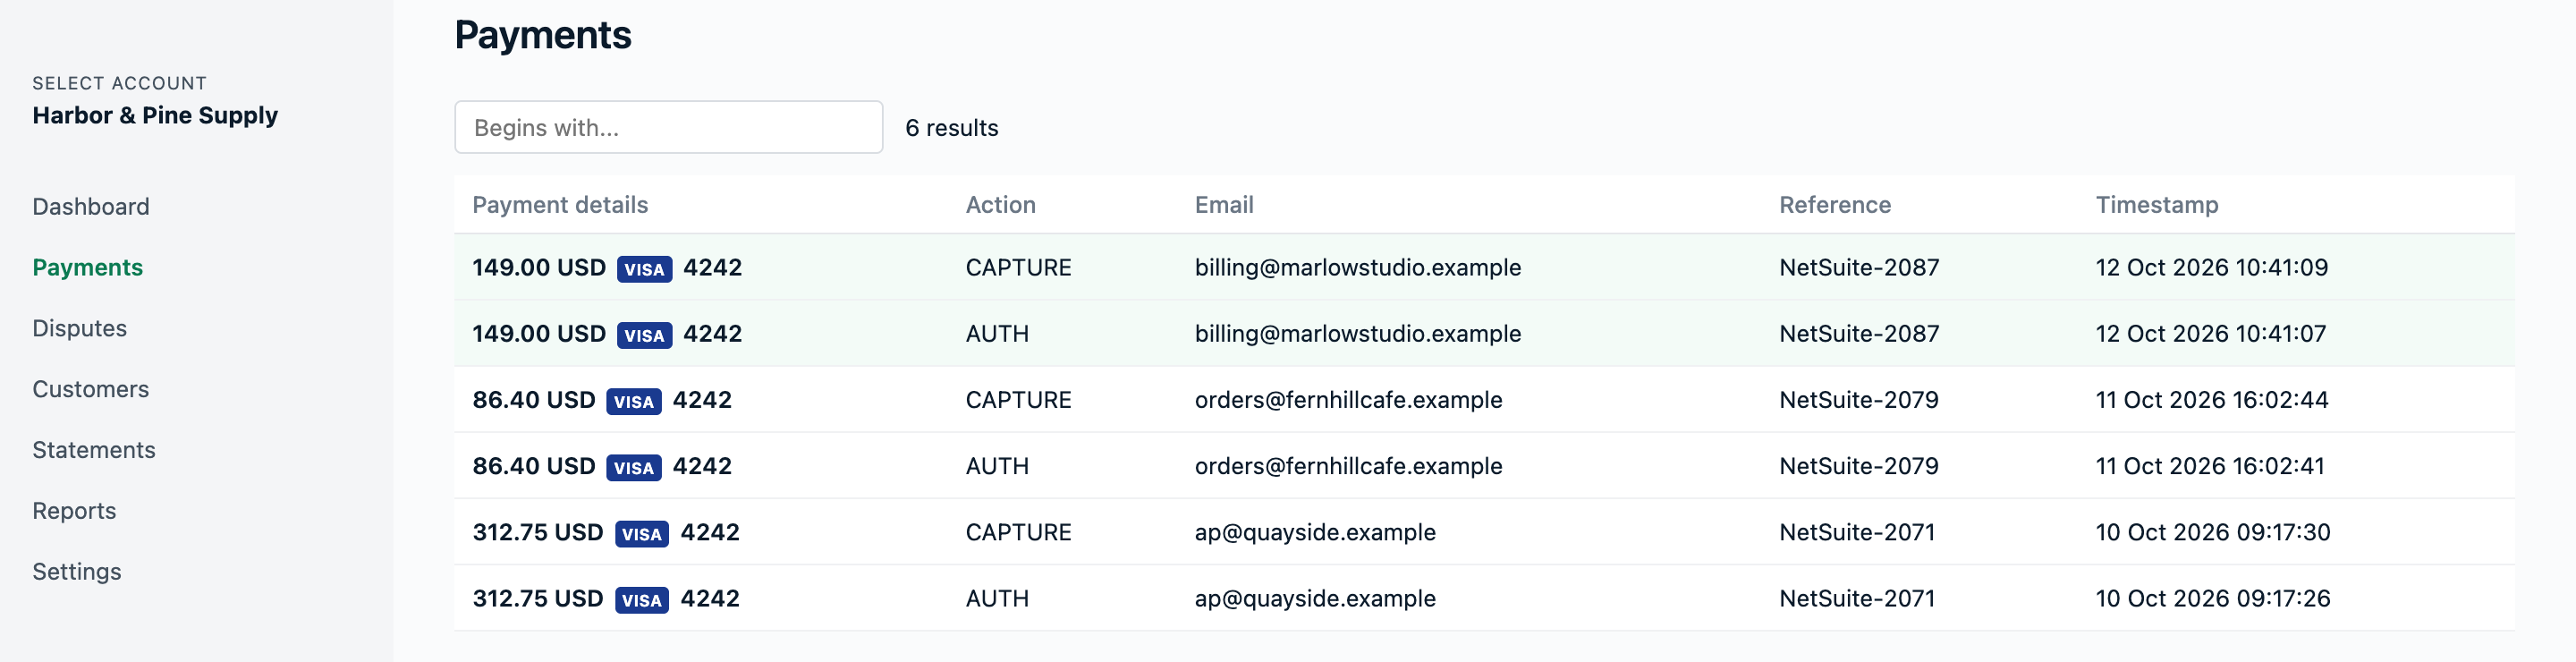2576x662 pixels.
Task: Open the Customers page
Action: (x=91, y=389)
